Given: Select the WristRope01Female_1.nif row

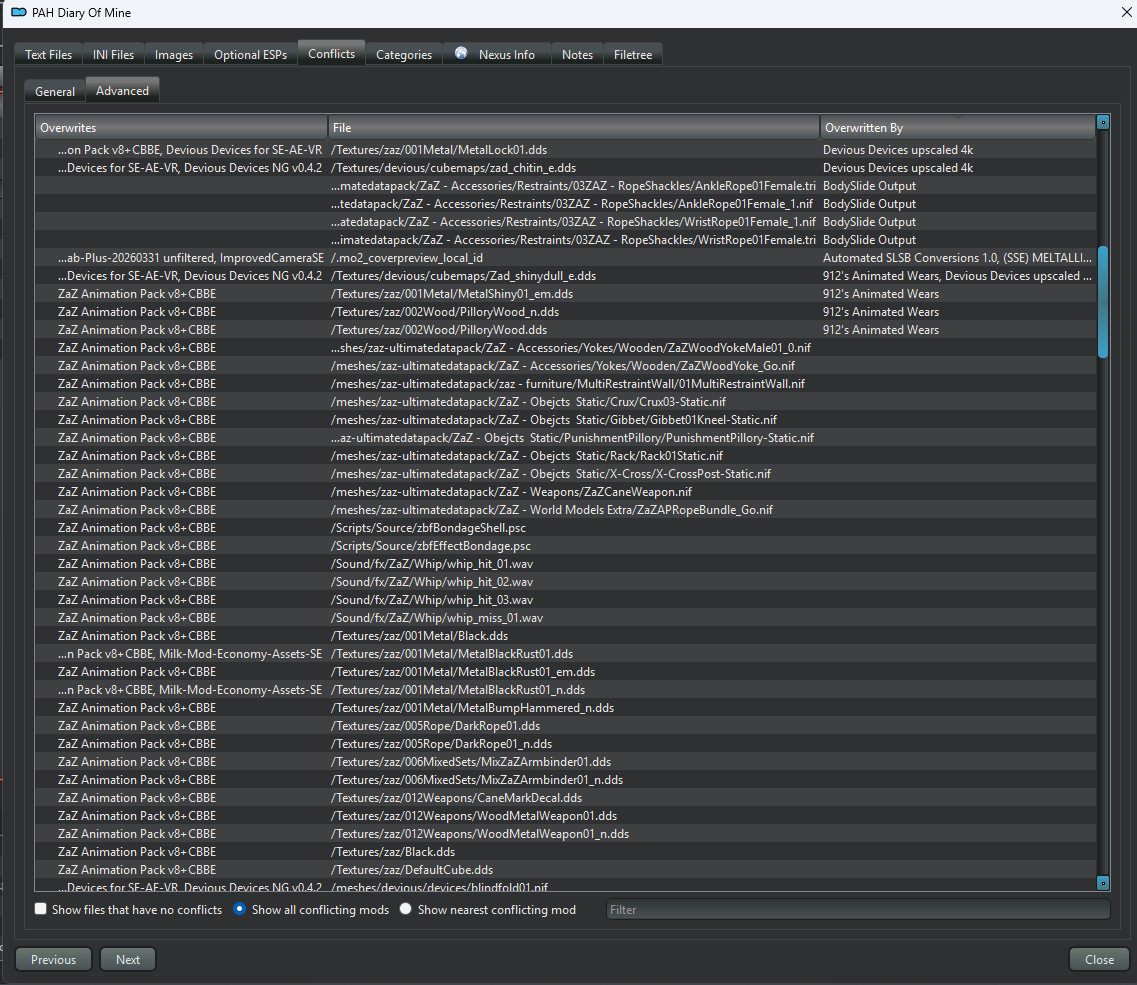Looking at the screenshot, I should (x=566, y=222).
